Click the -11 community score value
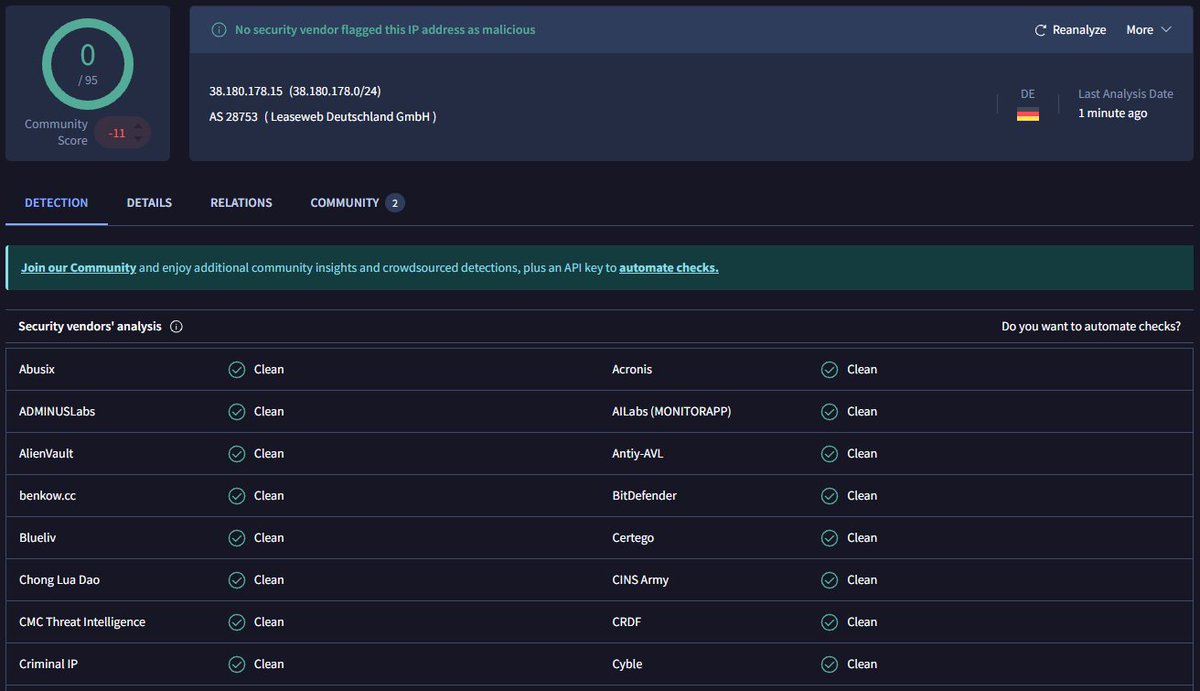 click(x=117, y=133)
